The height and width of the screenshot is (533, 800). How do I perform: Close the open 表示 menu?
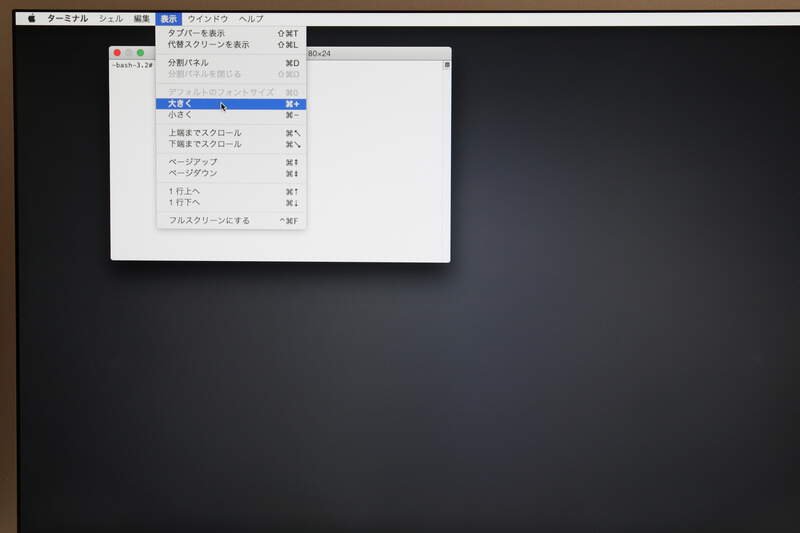coord(168,18)
